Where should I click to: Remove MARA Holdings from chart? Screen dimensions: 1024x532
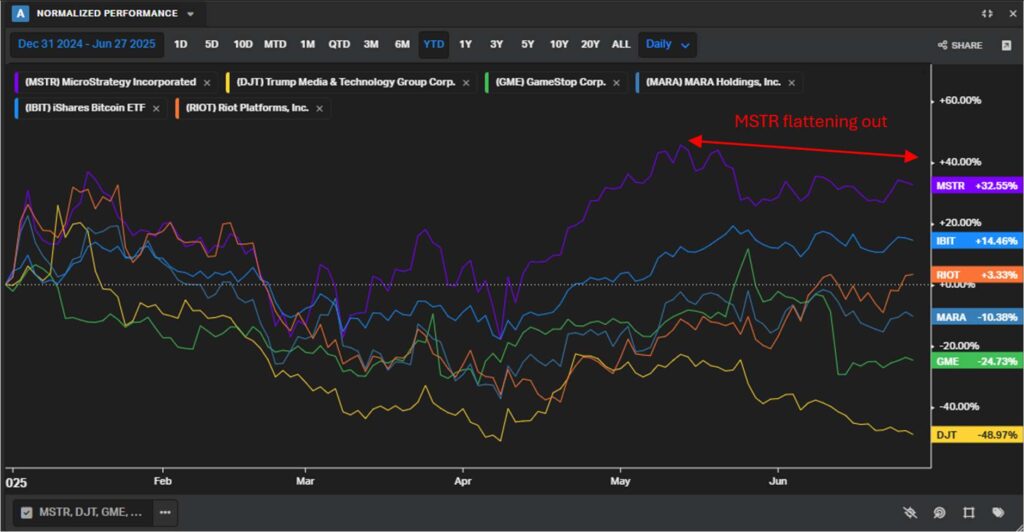click(792, 83)
